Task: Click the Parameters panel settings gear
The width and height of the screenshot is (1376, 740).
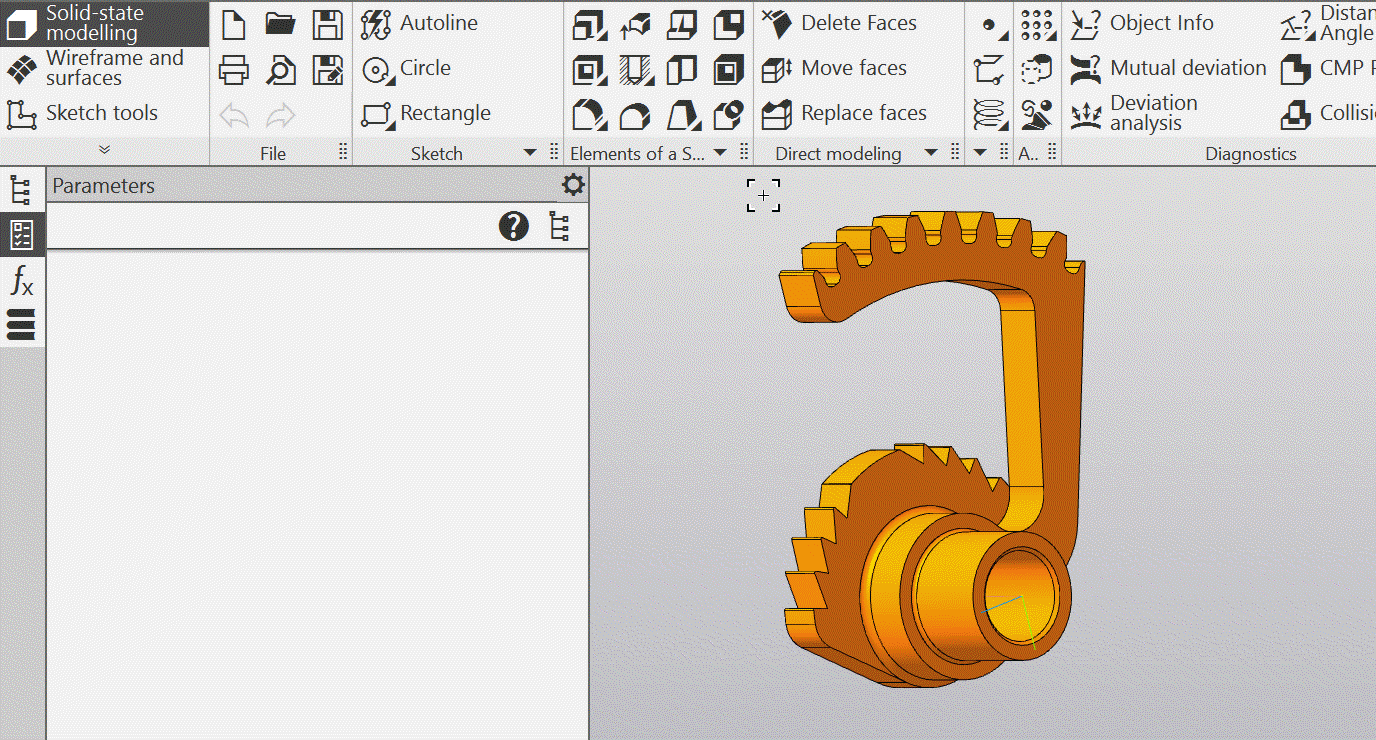Action: tap(572, 185)
